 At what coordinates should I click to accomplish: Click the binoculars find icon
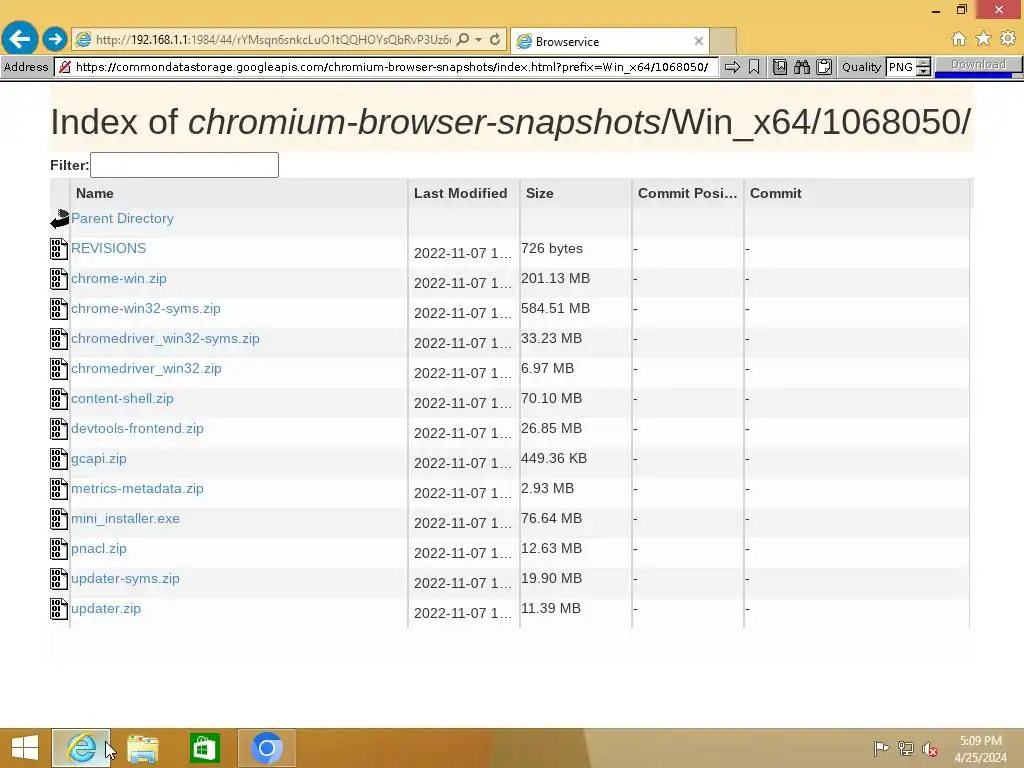point(802,67)
